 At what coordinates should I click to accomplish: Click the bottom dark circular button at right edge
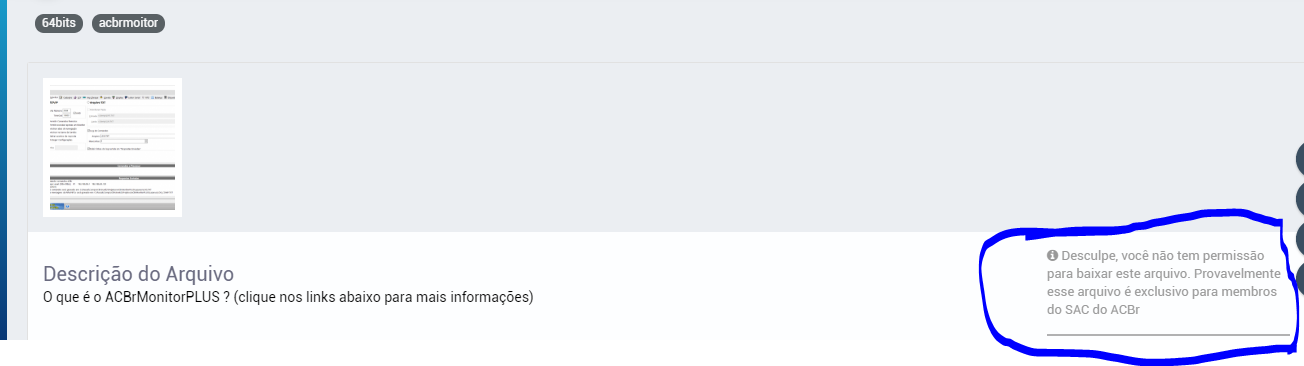pos(1299,278)
